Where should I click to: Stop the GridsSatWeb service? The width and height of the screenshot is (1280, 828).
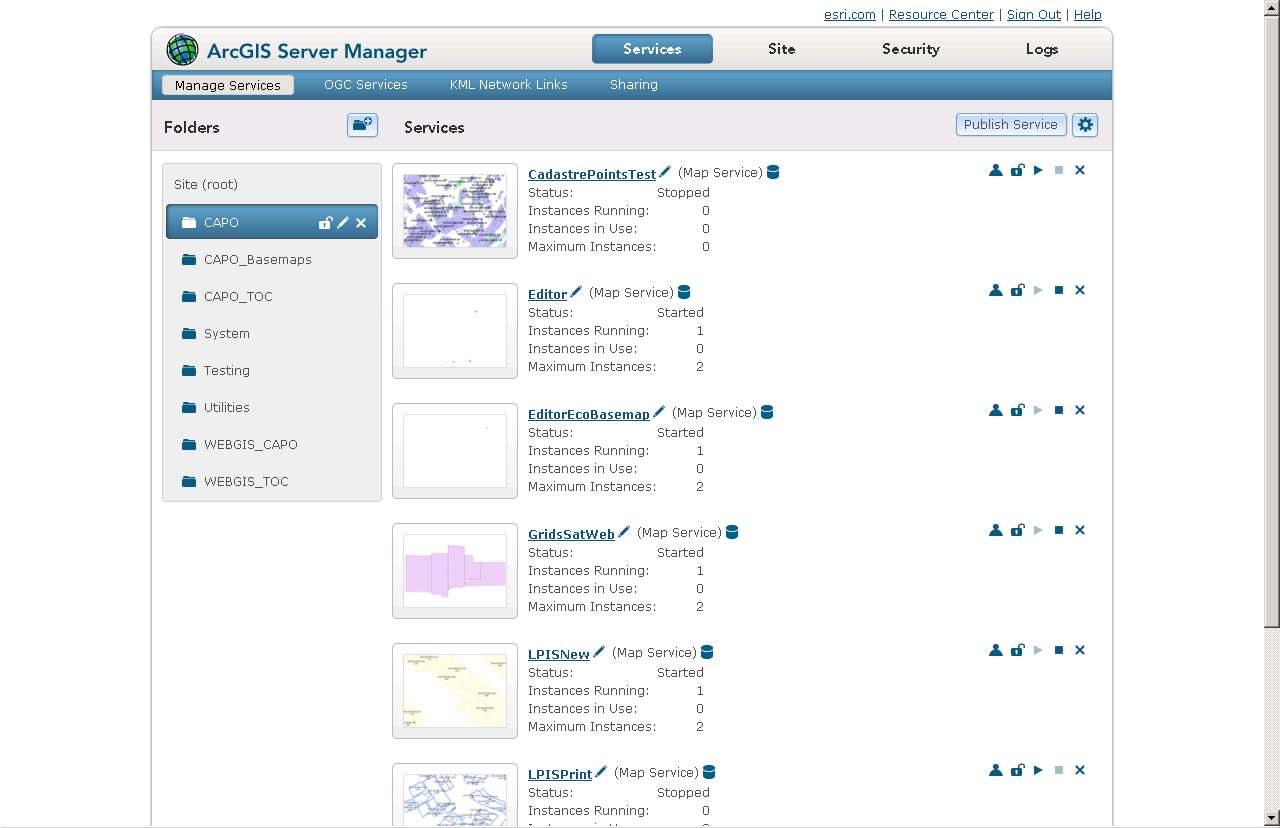tap(1059, 530)
